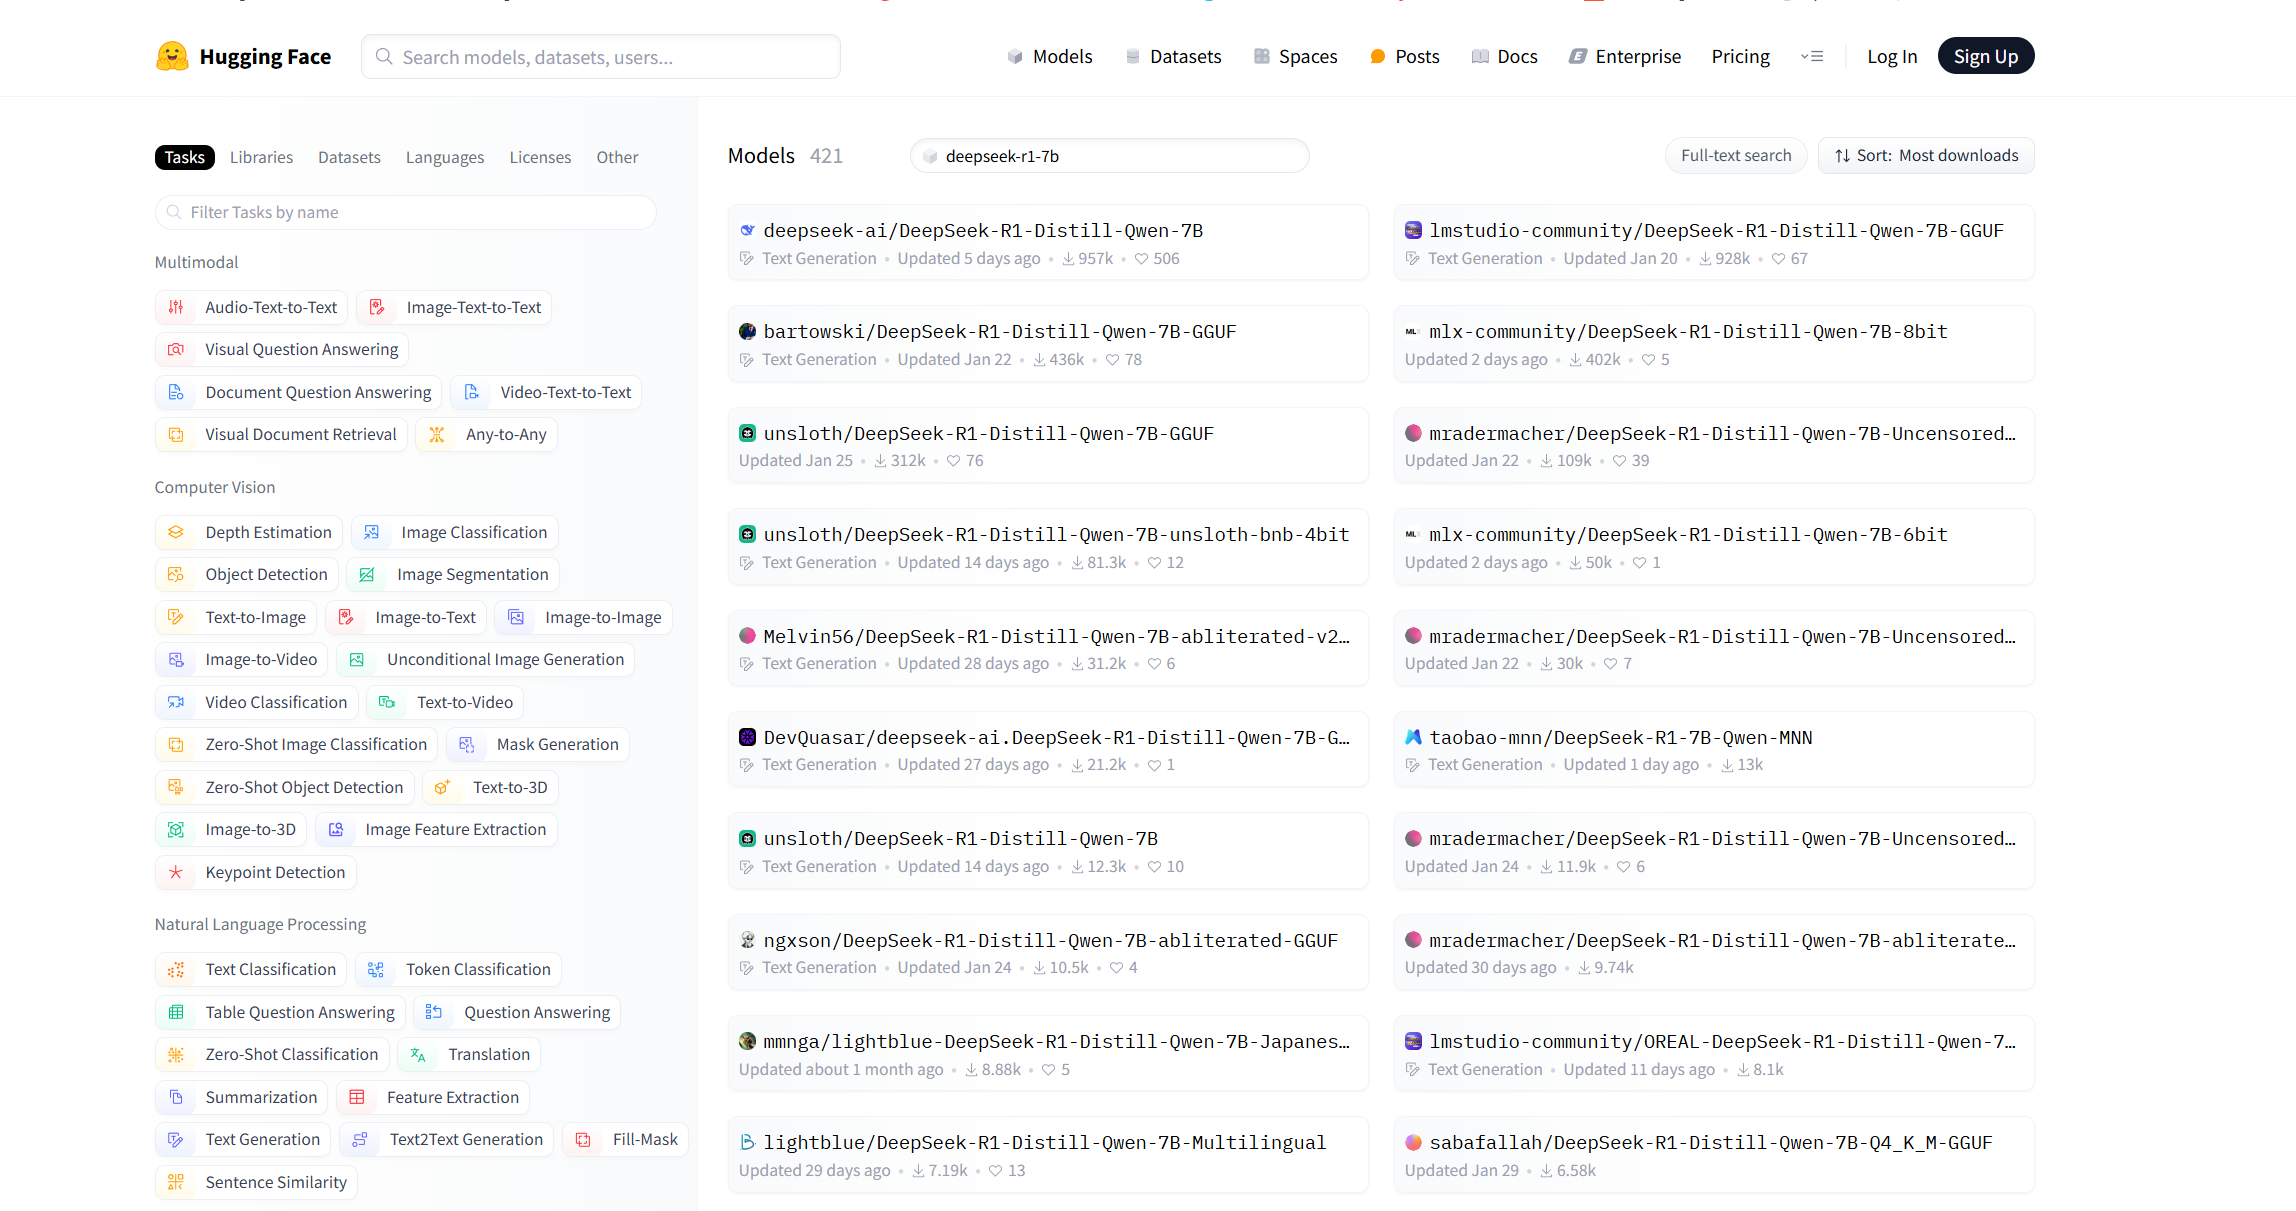Open lmstudio-community OREAL-DeepSeek-R1 model card

(1714, 1054)
